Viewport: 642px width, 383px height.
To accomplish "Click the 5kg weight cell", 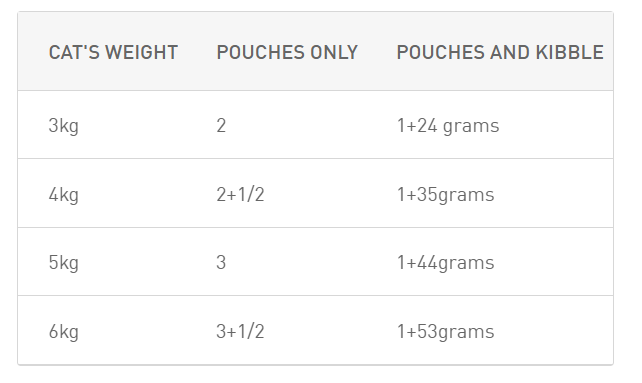I will click(63, 262).
